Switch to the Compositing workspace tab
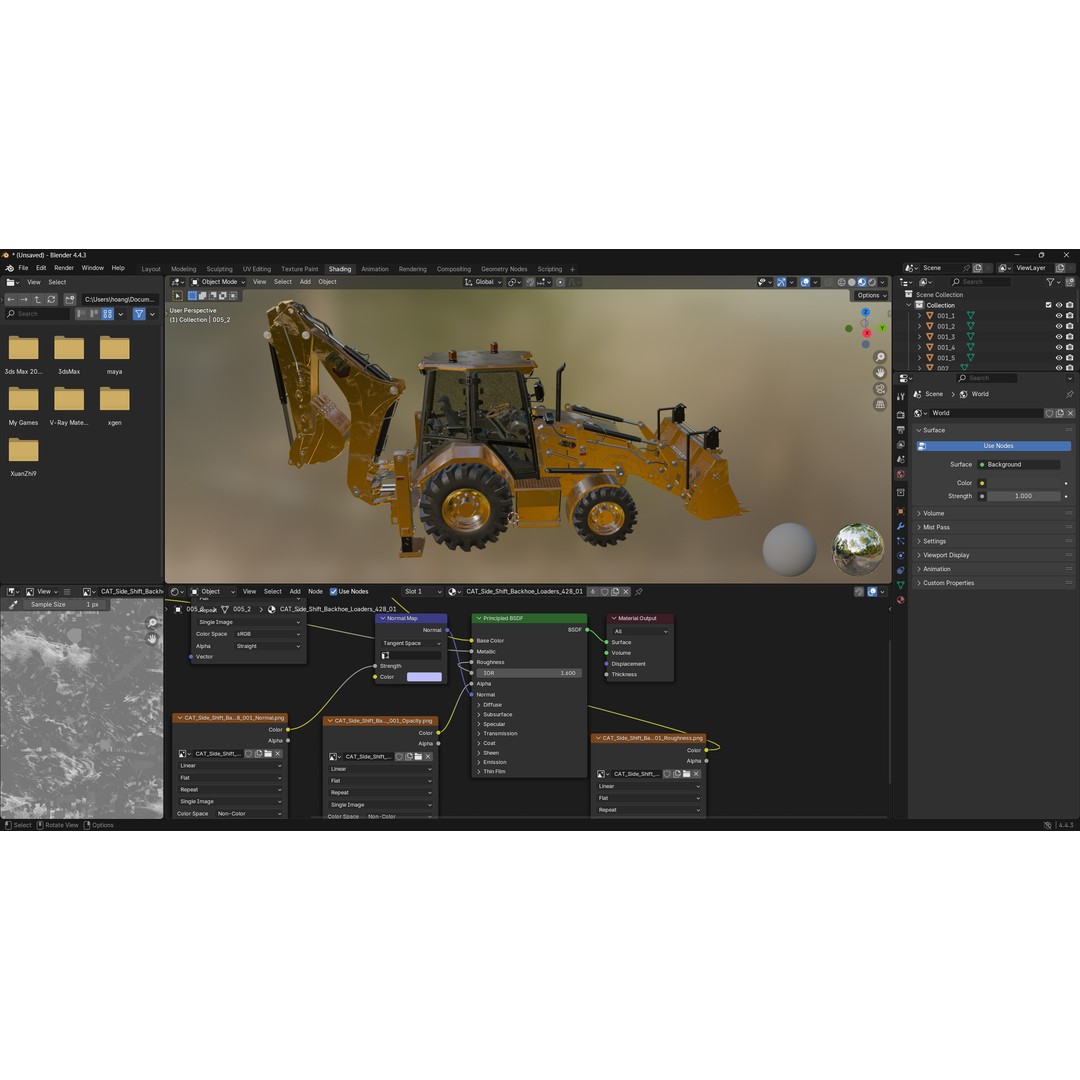The width and height of the screenshot is (1080, 1080). click(454, 269)
